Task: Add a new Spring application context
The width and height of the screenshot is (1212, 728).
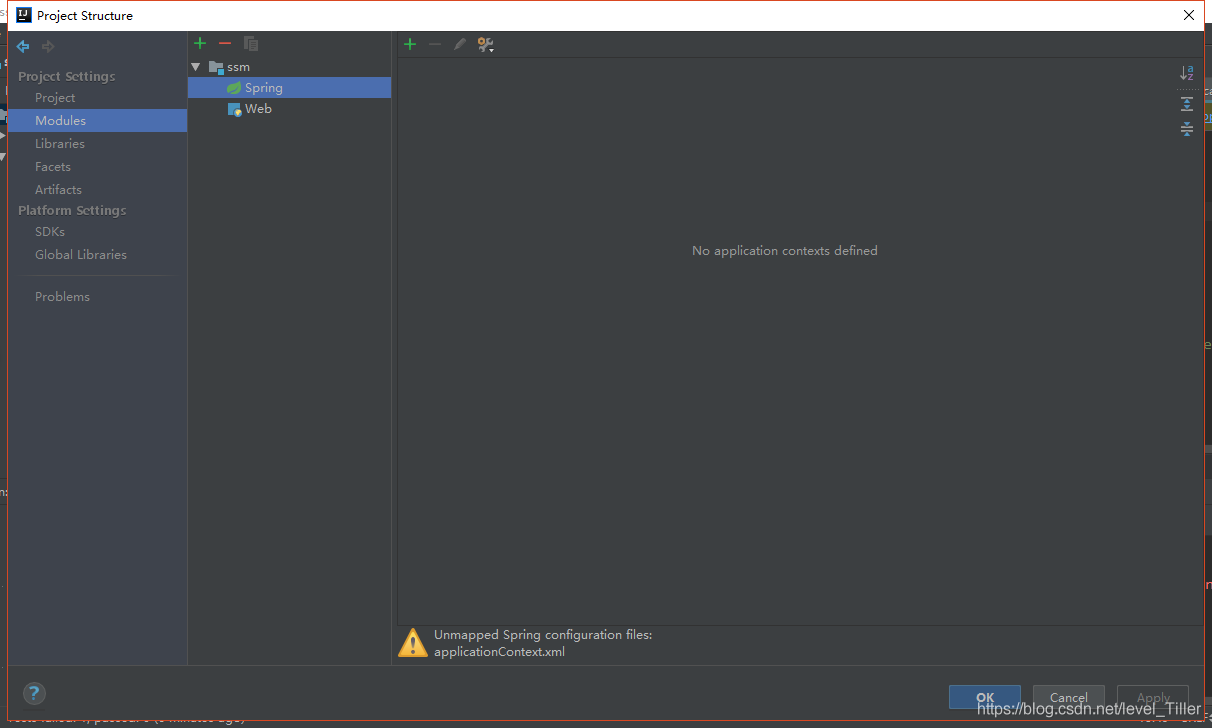Action: pyautogui.click(x=410, y=44)
